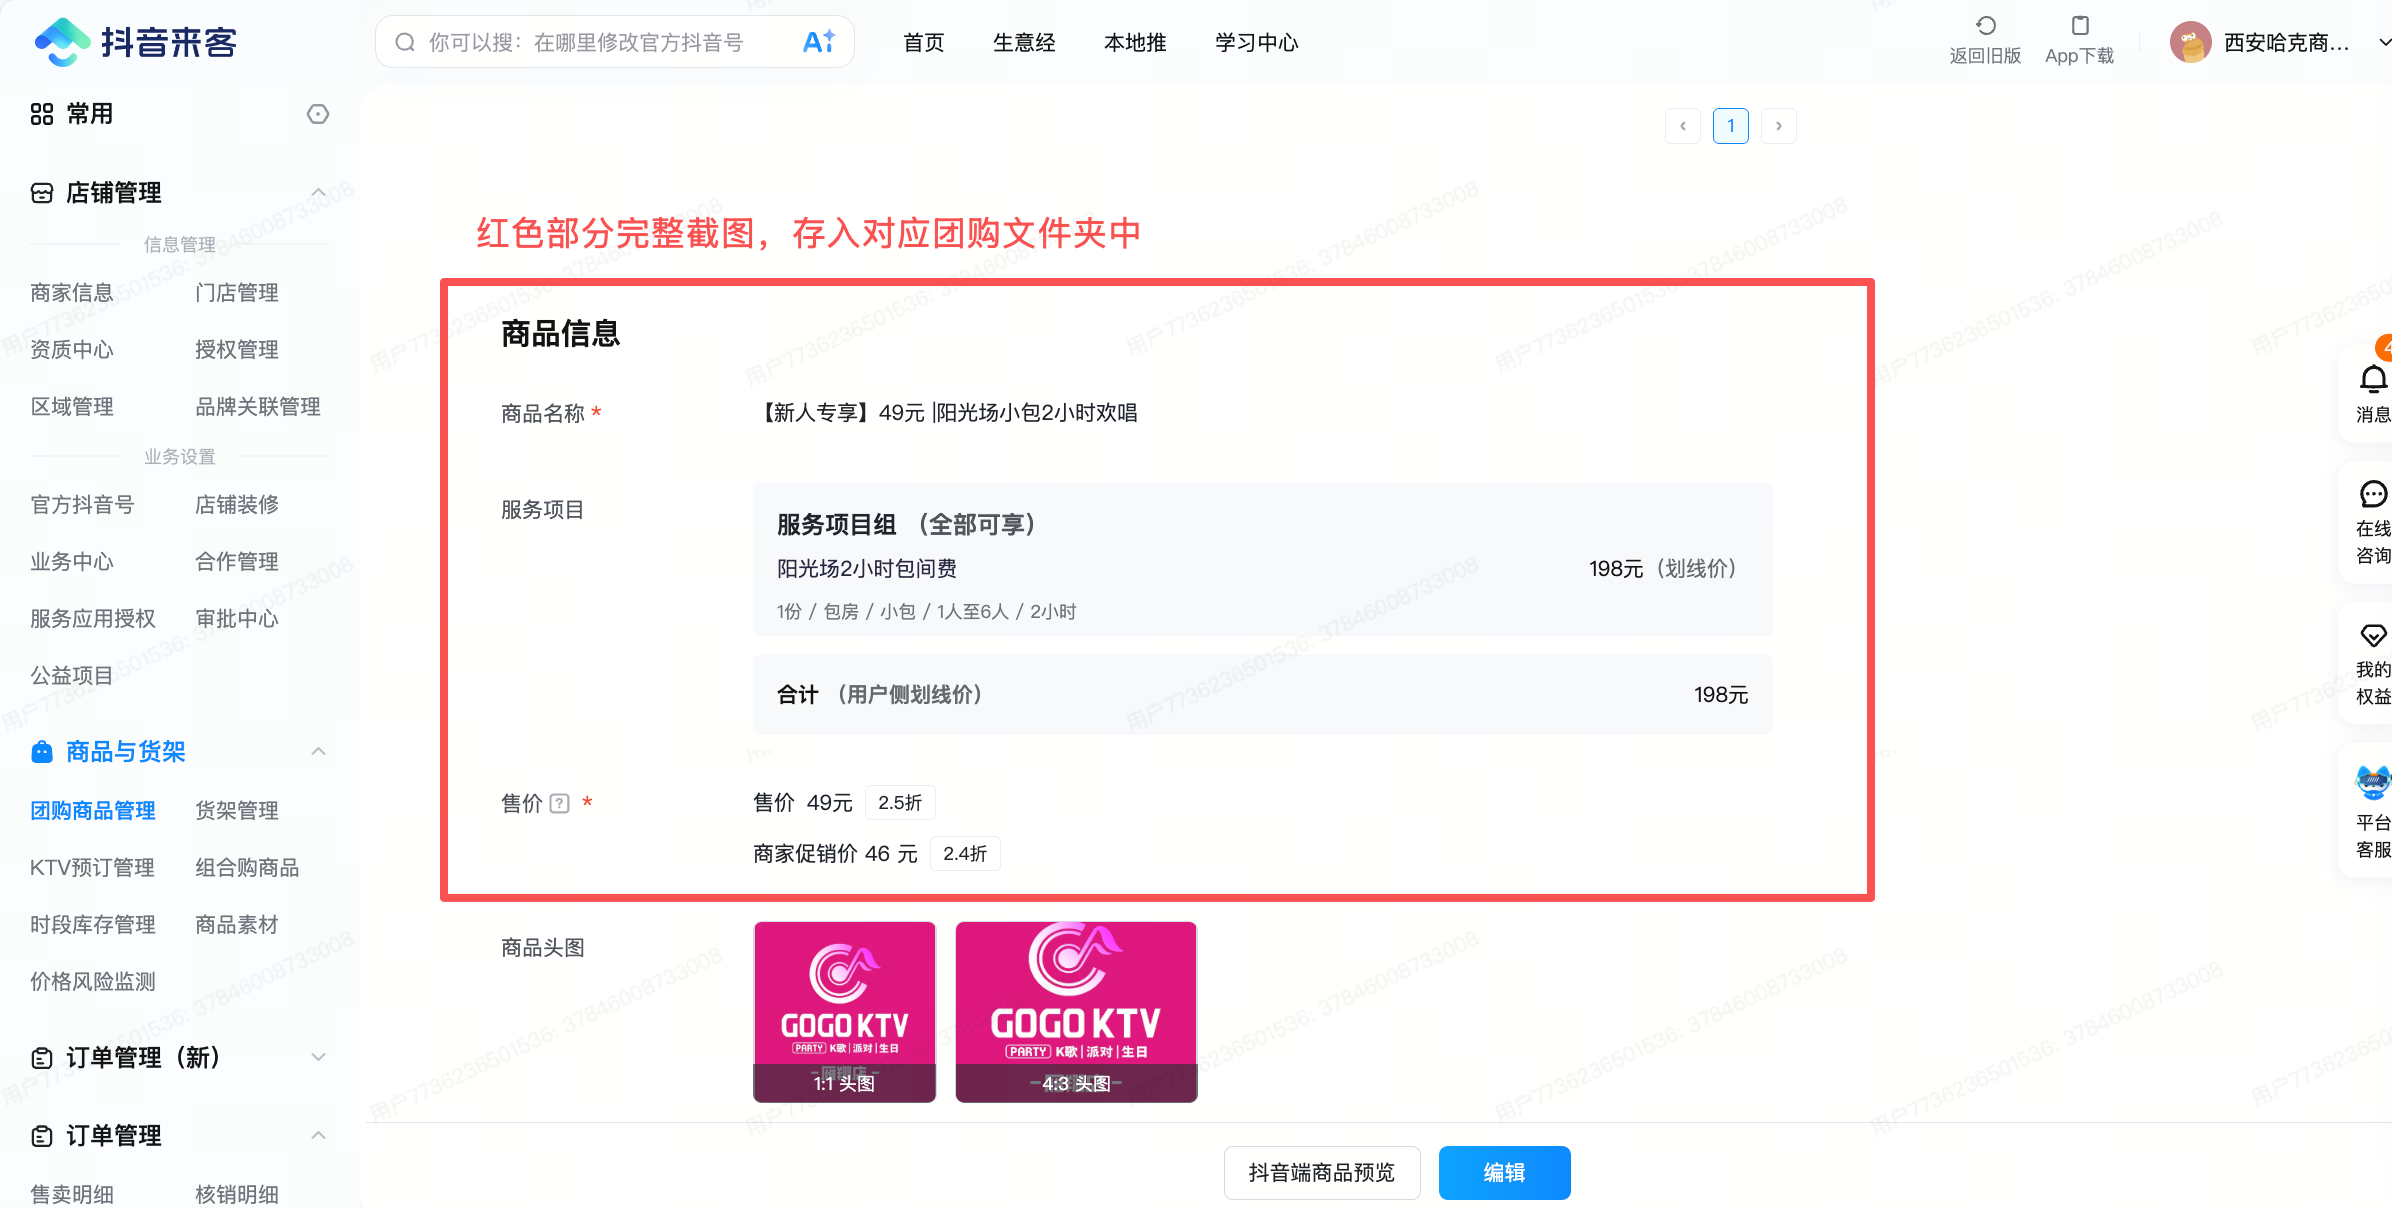2392x1208 pixels.
Task: Expand the 订单管理（新）section
Action: point(318,1057)
